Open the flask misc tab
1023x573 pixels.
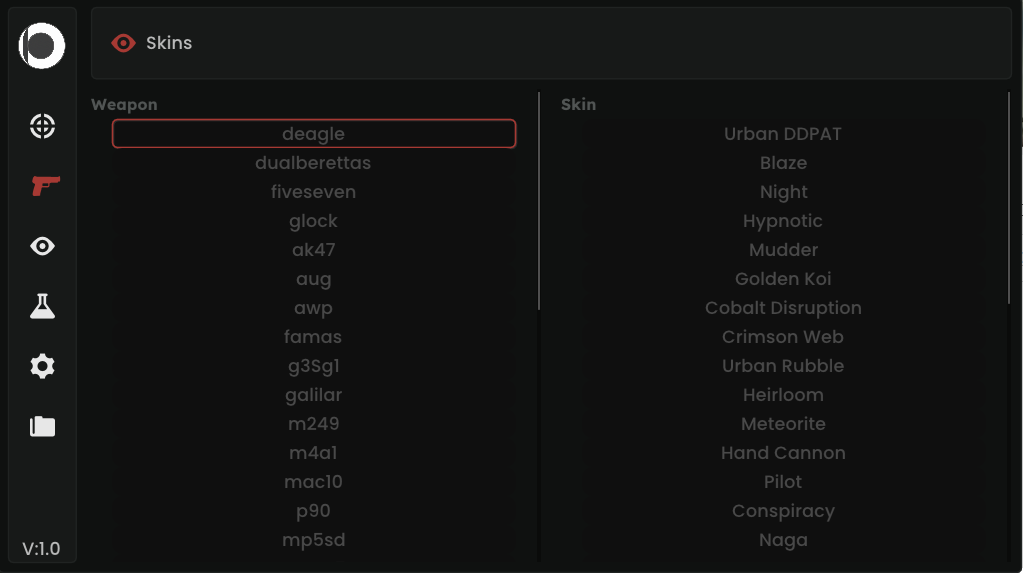pos(42,307)
